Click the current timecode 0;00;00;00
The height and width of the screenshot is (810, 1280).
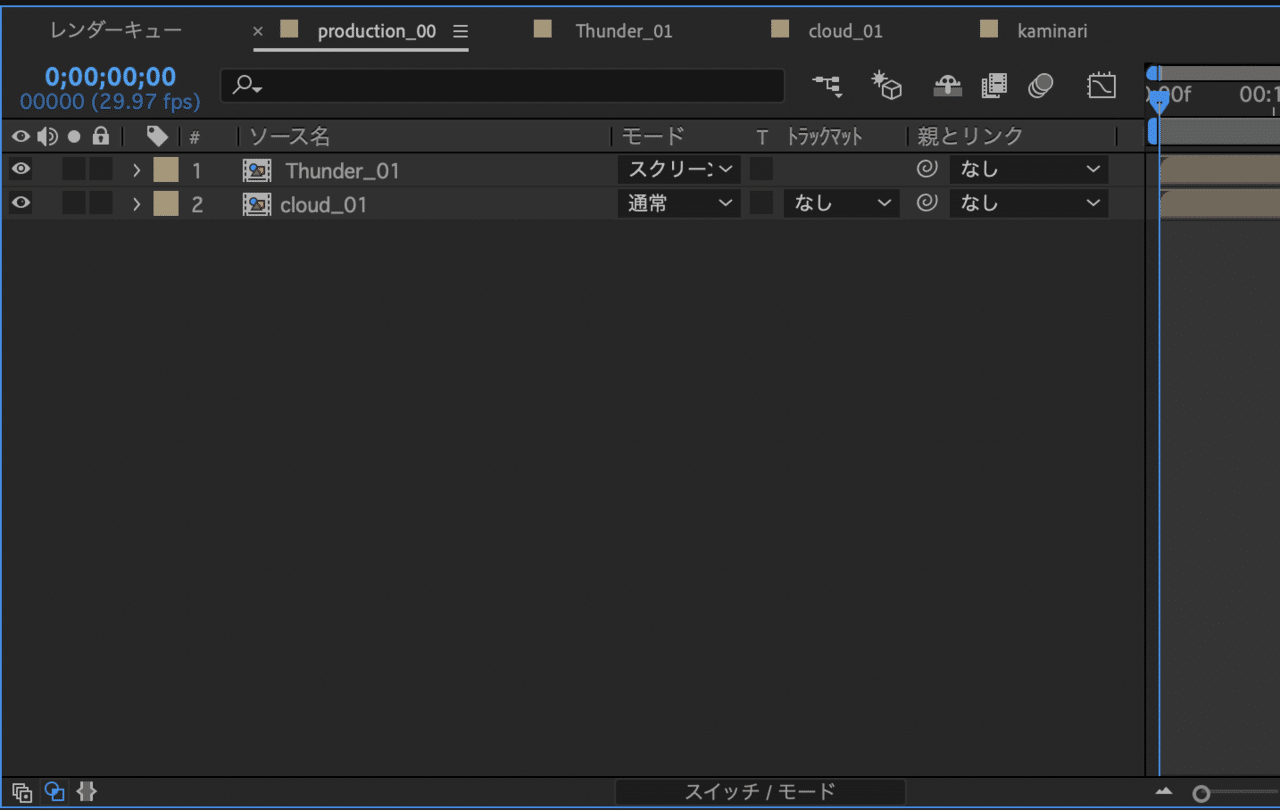(x=110, y=77)
